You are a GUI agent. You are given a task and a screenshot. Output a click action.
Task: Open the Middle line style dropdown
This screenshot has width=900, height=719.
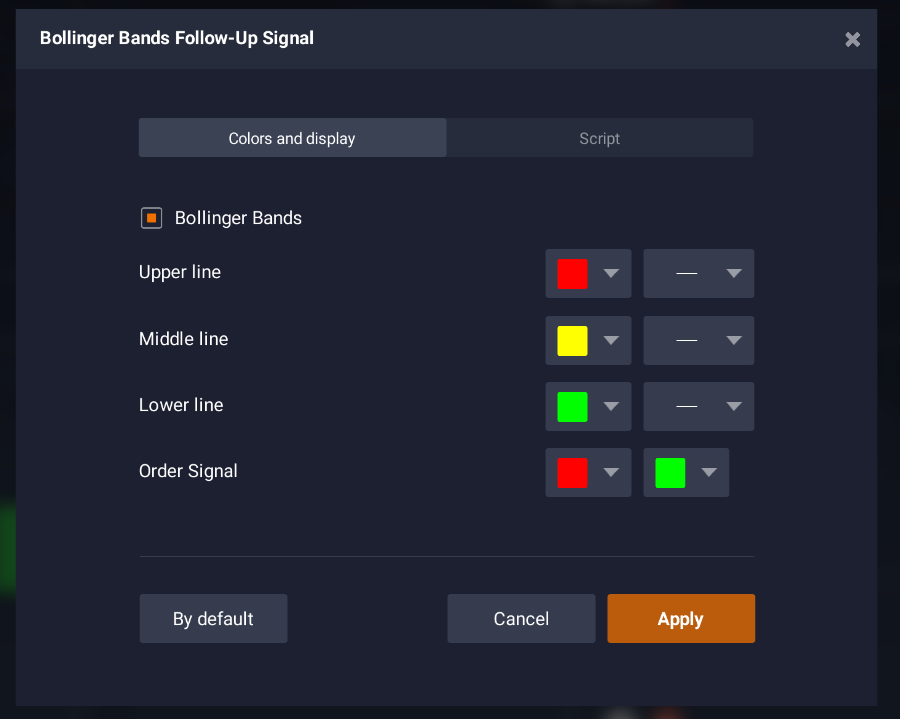(698, 340)
